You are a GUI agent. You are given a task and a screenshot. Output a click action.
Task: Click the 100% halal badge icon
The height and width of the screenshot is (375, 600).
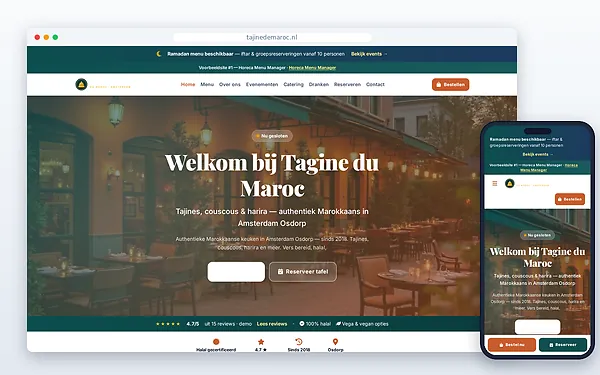pyautogui.click(x=302, y=324)
